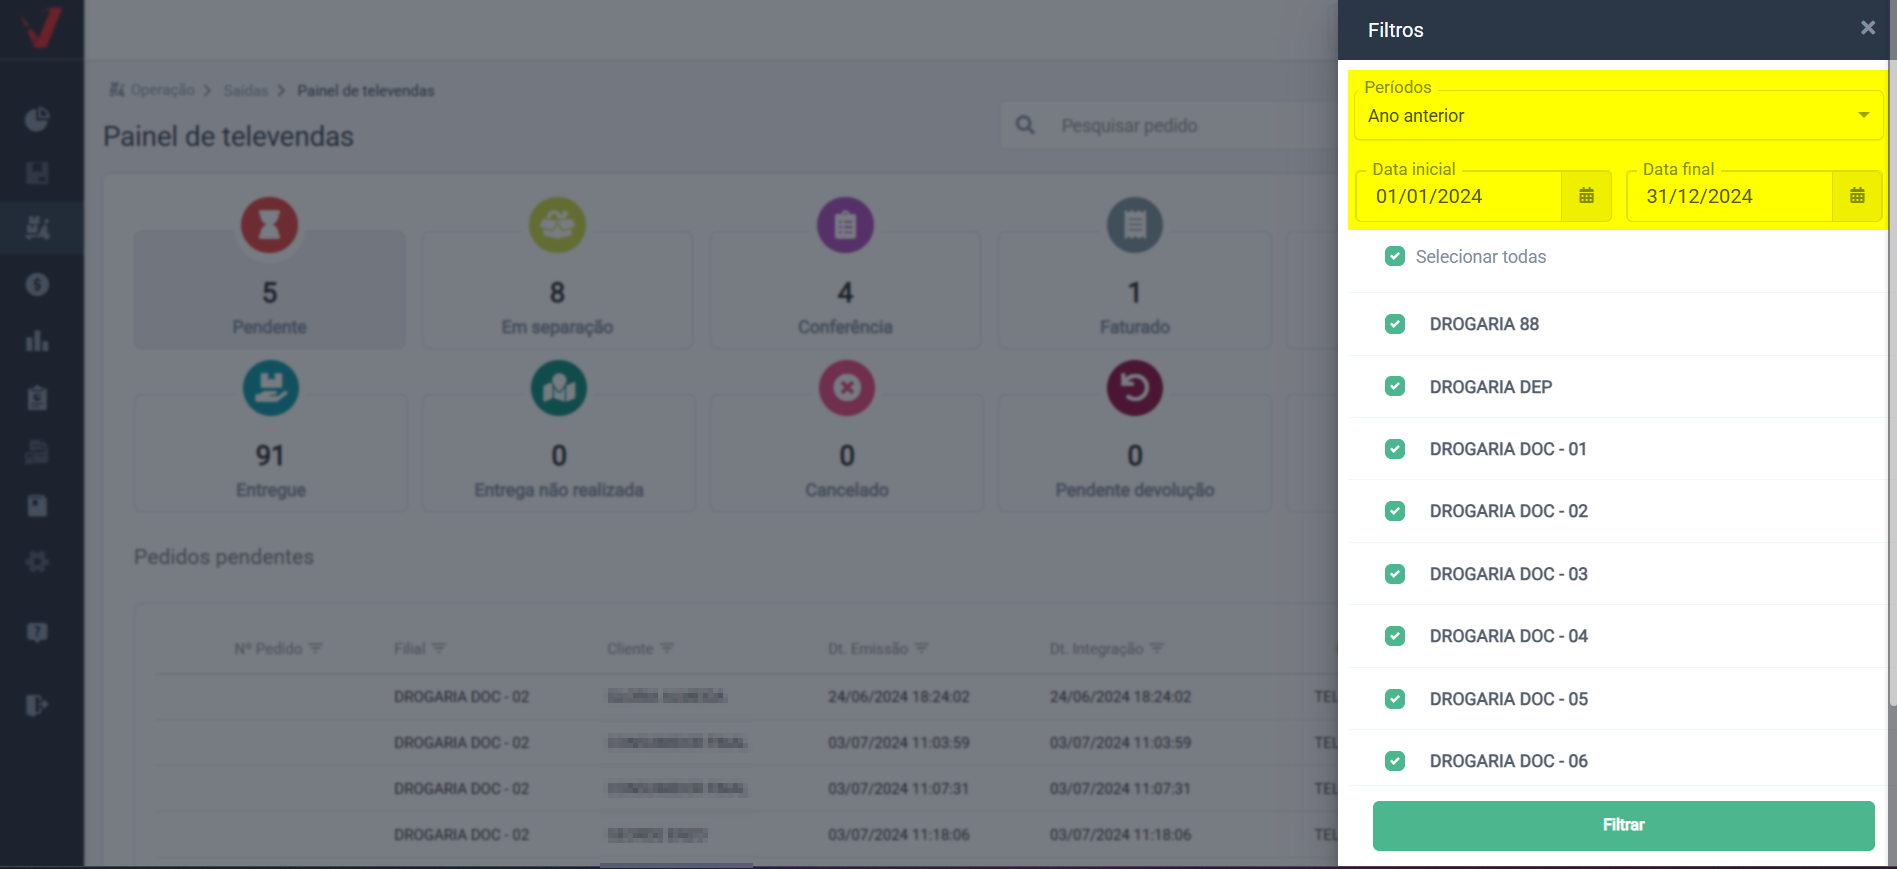The width and height of the screenshot is (1897, 869).
Task: Click the Operação breadcrumb
Action: pos(162,90)
